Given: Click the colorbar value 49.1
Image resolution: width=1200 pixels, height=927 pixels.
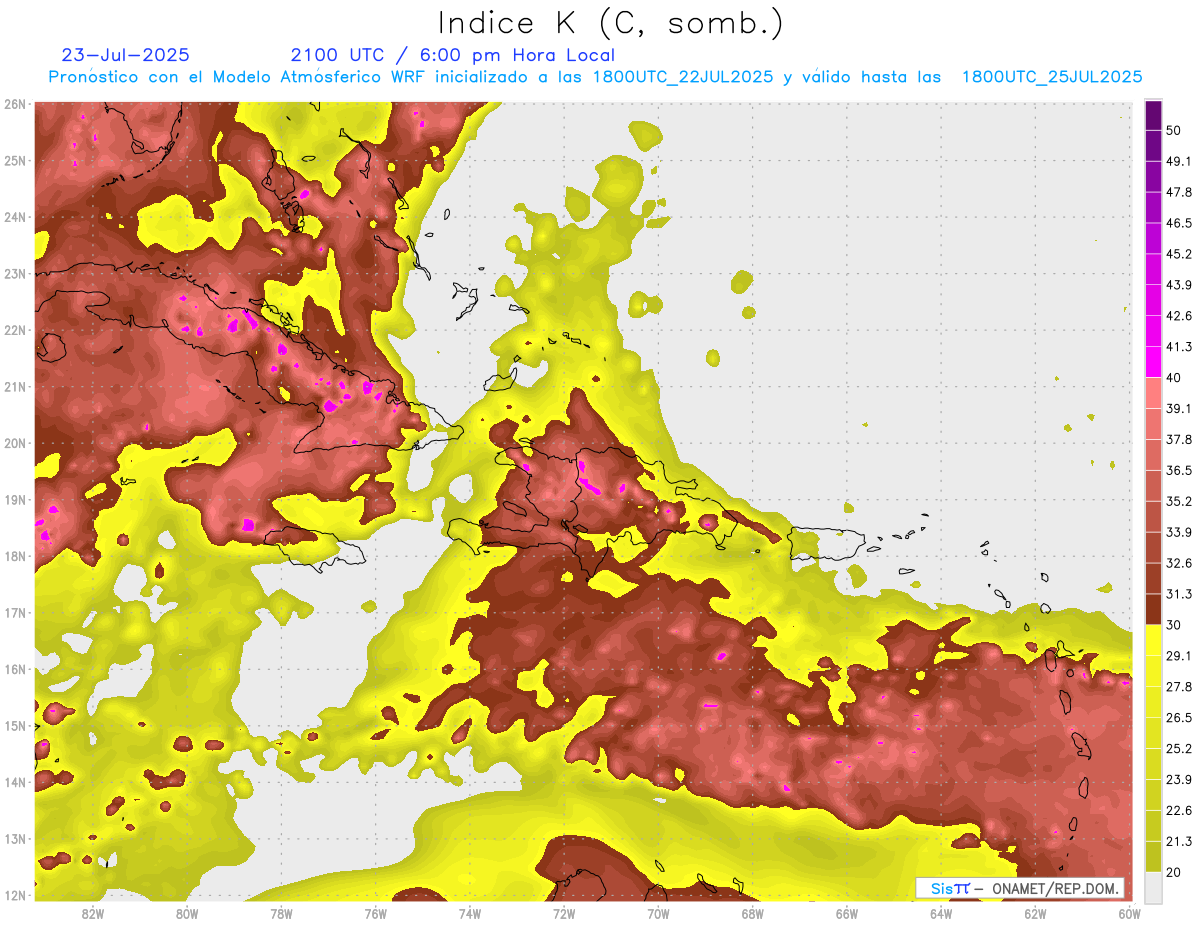Looking at the screenshot, I should [x=1179, y=161].
